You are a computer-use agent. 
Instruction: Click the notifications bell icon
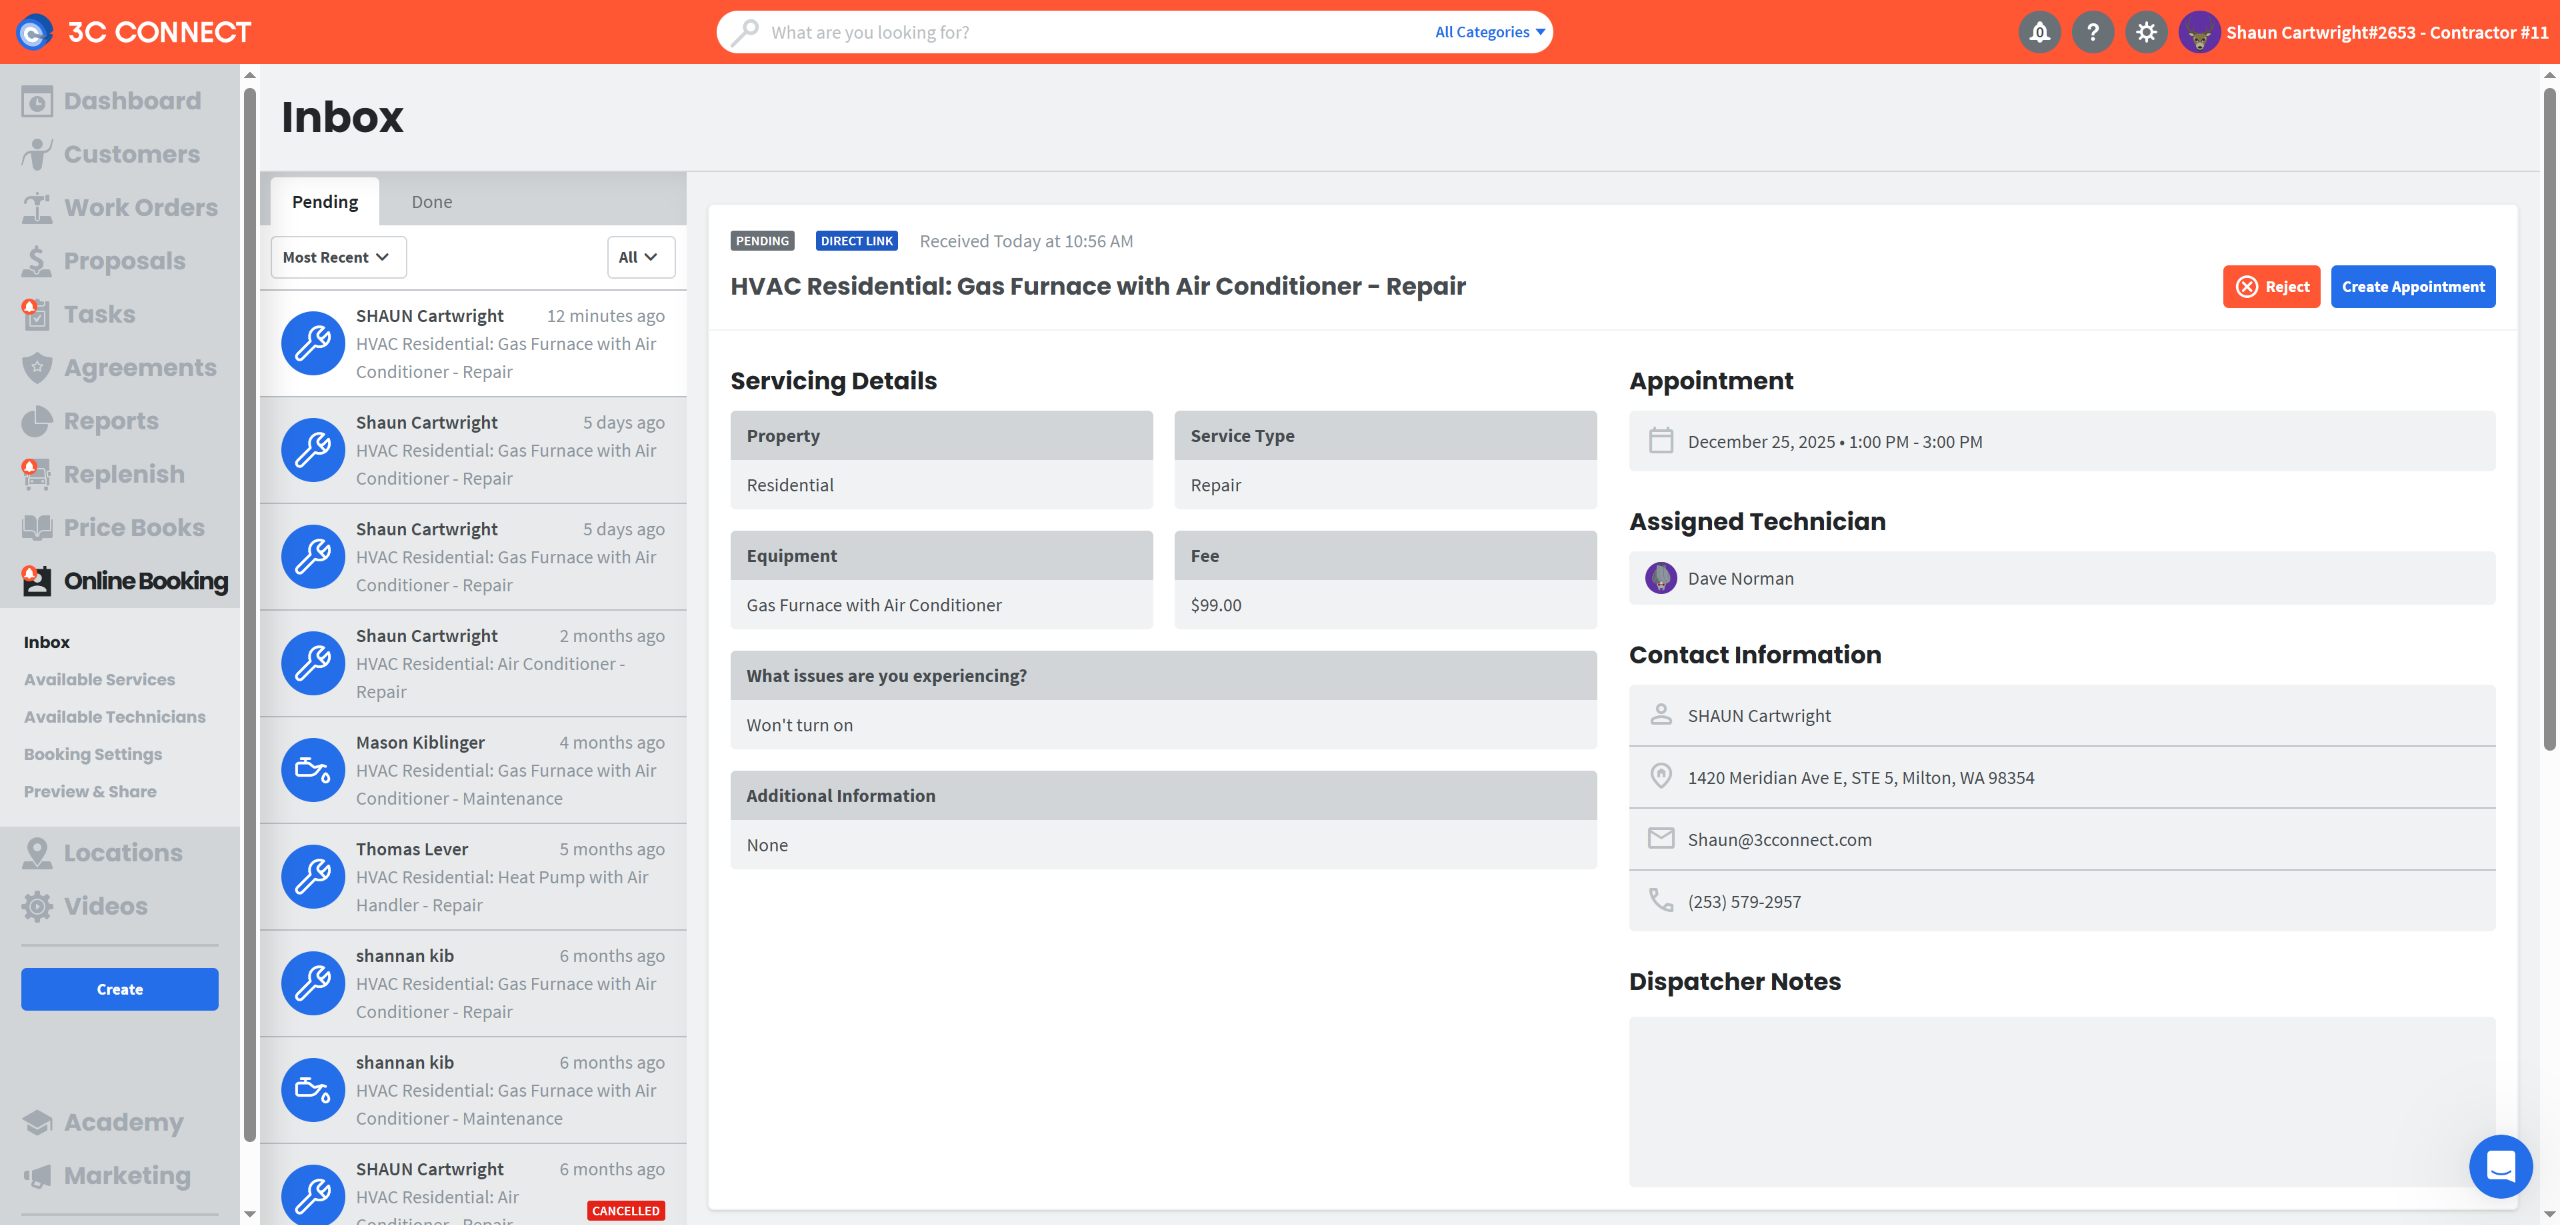click(2039, 32)
